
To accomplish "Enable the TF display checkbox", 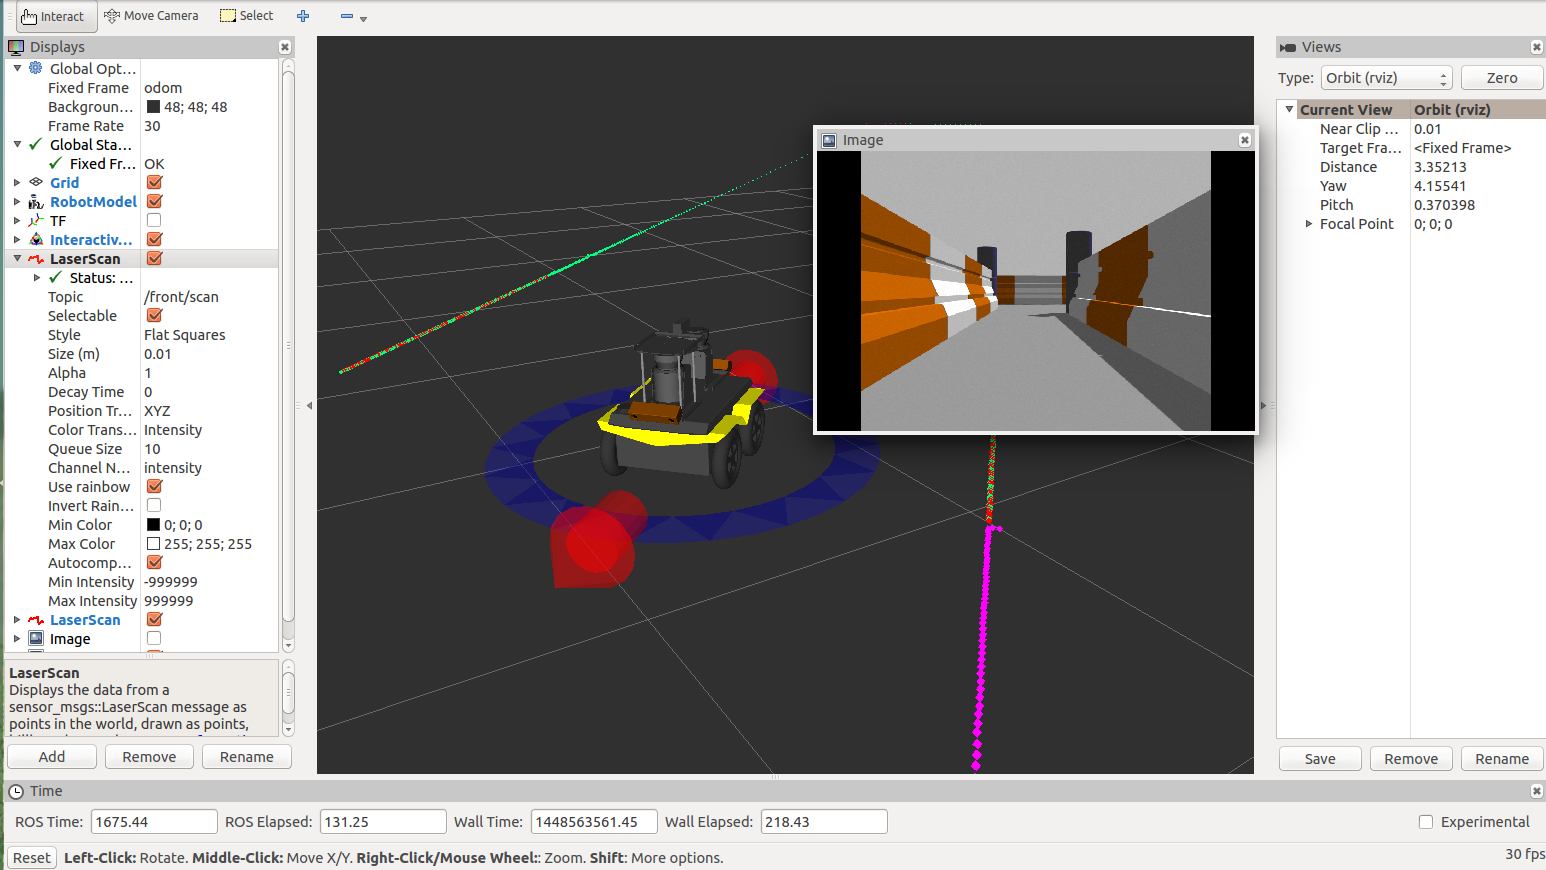I will [x=154, y=220].
